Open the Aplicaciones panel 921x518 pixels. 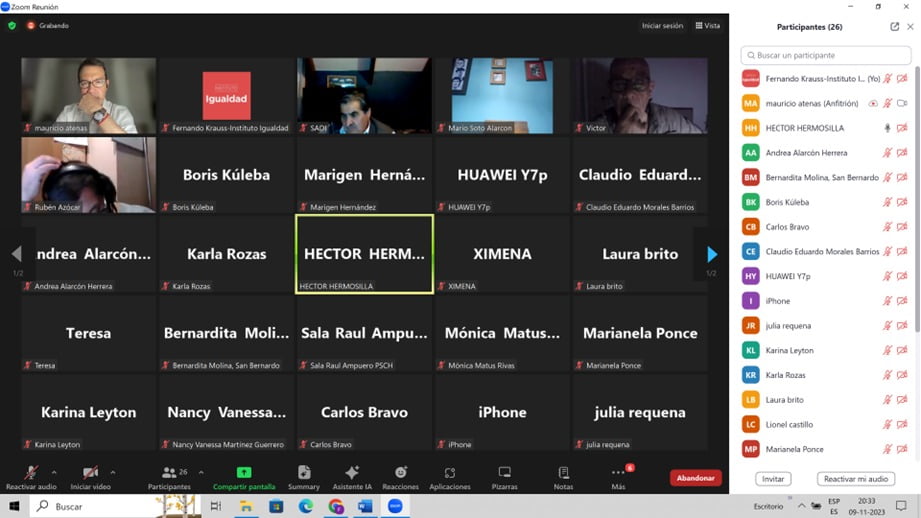pyautogui.click(x=450, y=477)
